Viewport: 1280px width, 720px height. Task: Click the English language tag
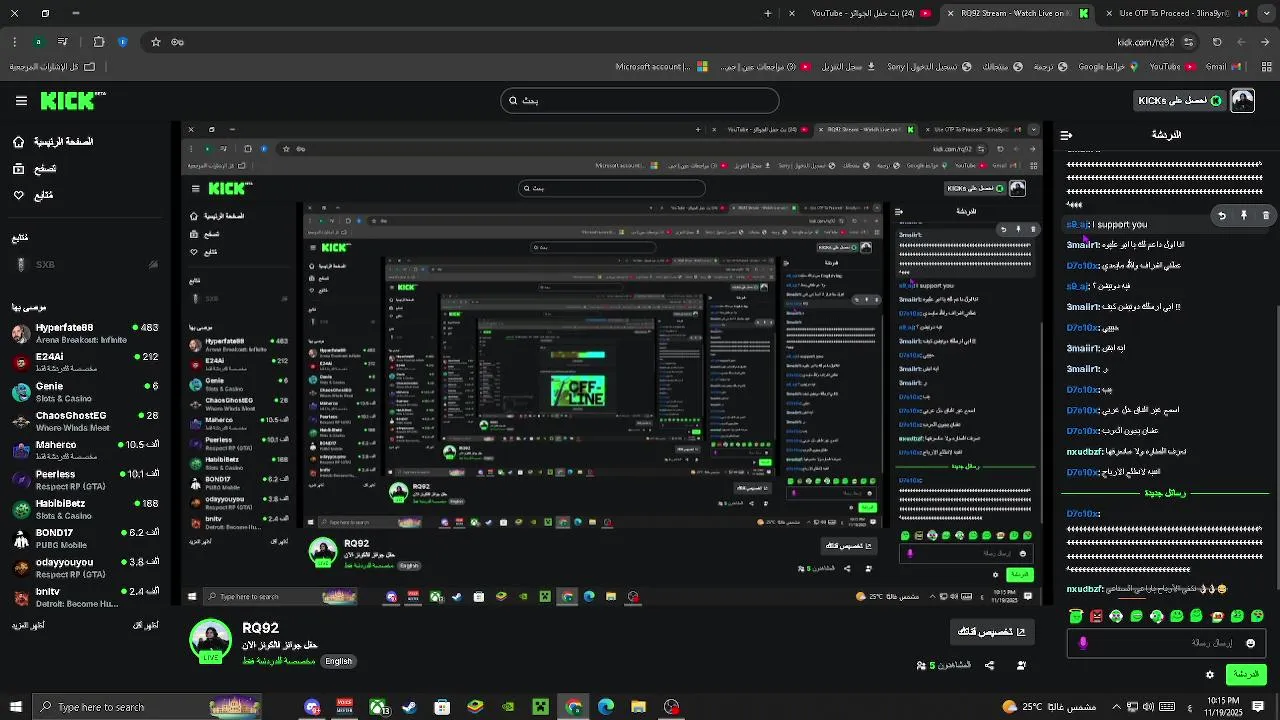click(338, 661)
